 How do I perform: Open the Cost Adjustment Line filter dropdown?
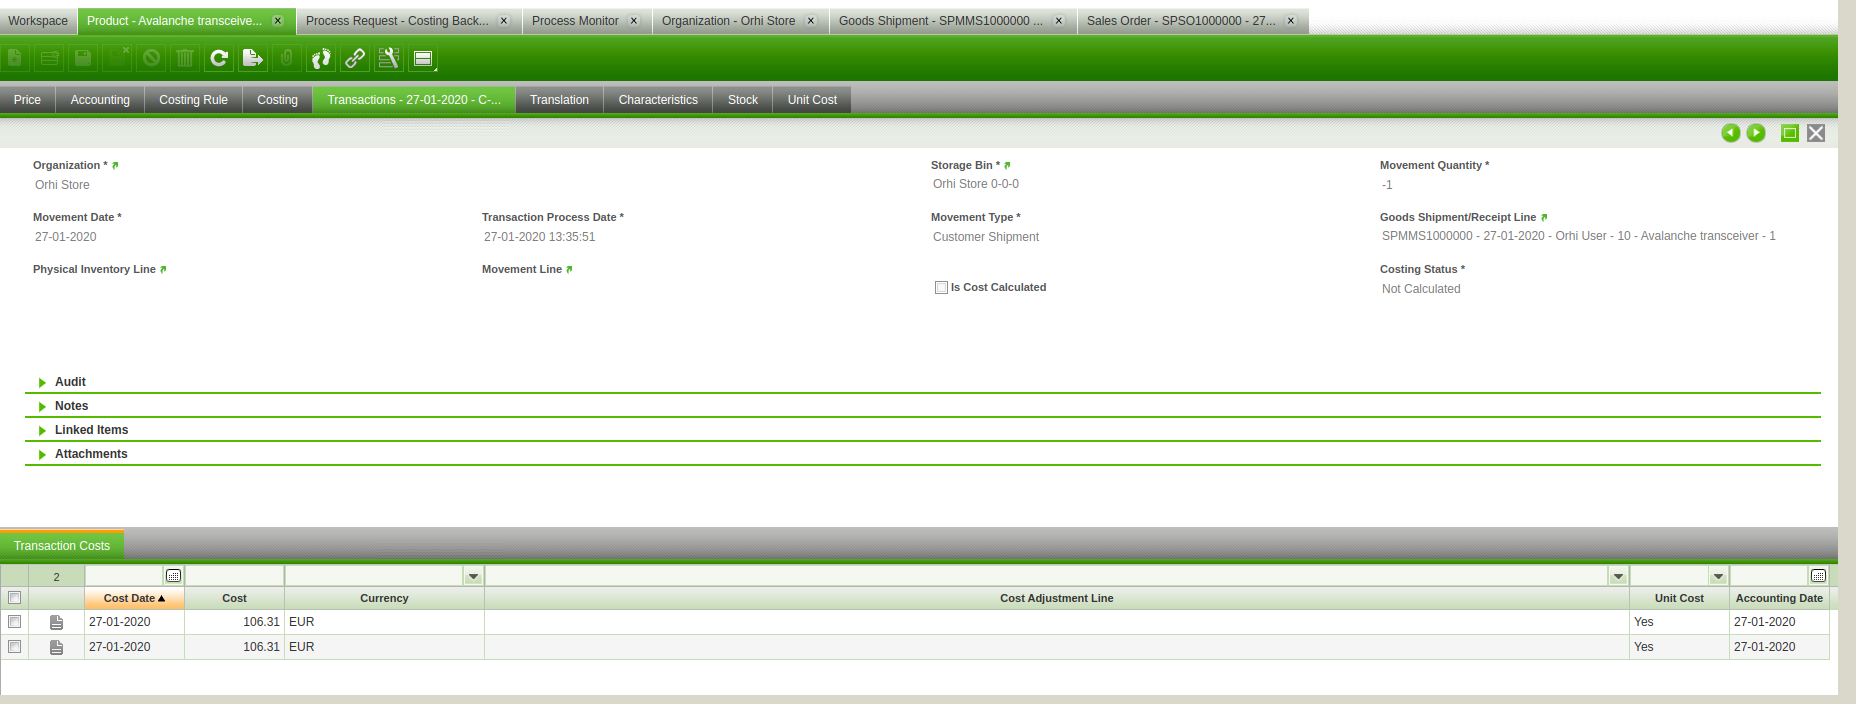[x=1618, y=576]
